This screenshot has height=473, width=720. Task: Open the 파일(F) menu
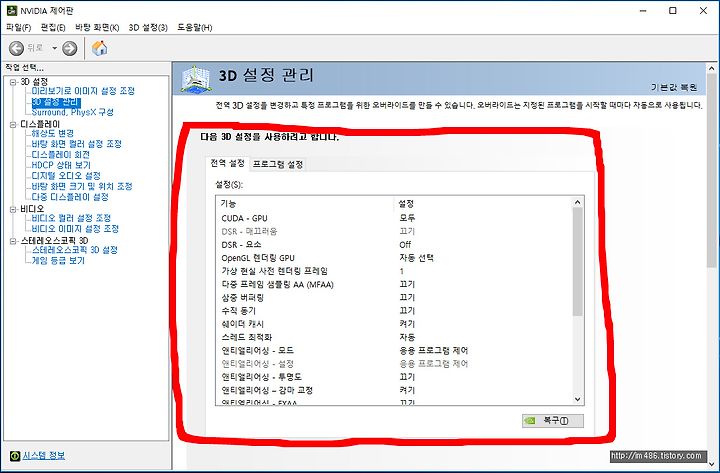pos(18,28)
